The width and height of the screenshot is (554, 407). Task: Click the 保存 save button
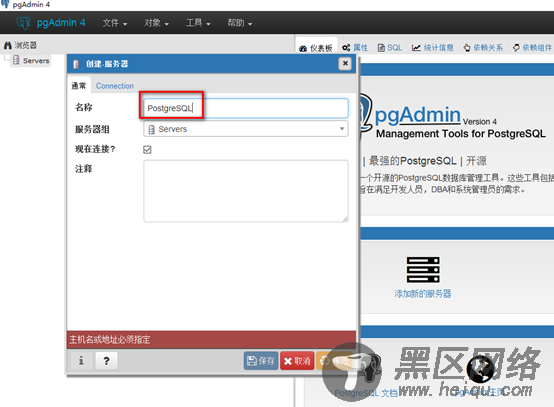tap(261, 361)
